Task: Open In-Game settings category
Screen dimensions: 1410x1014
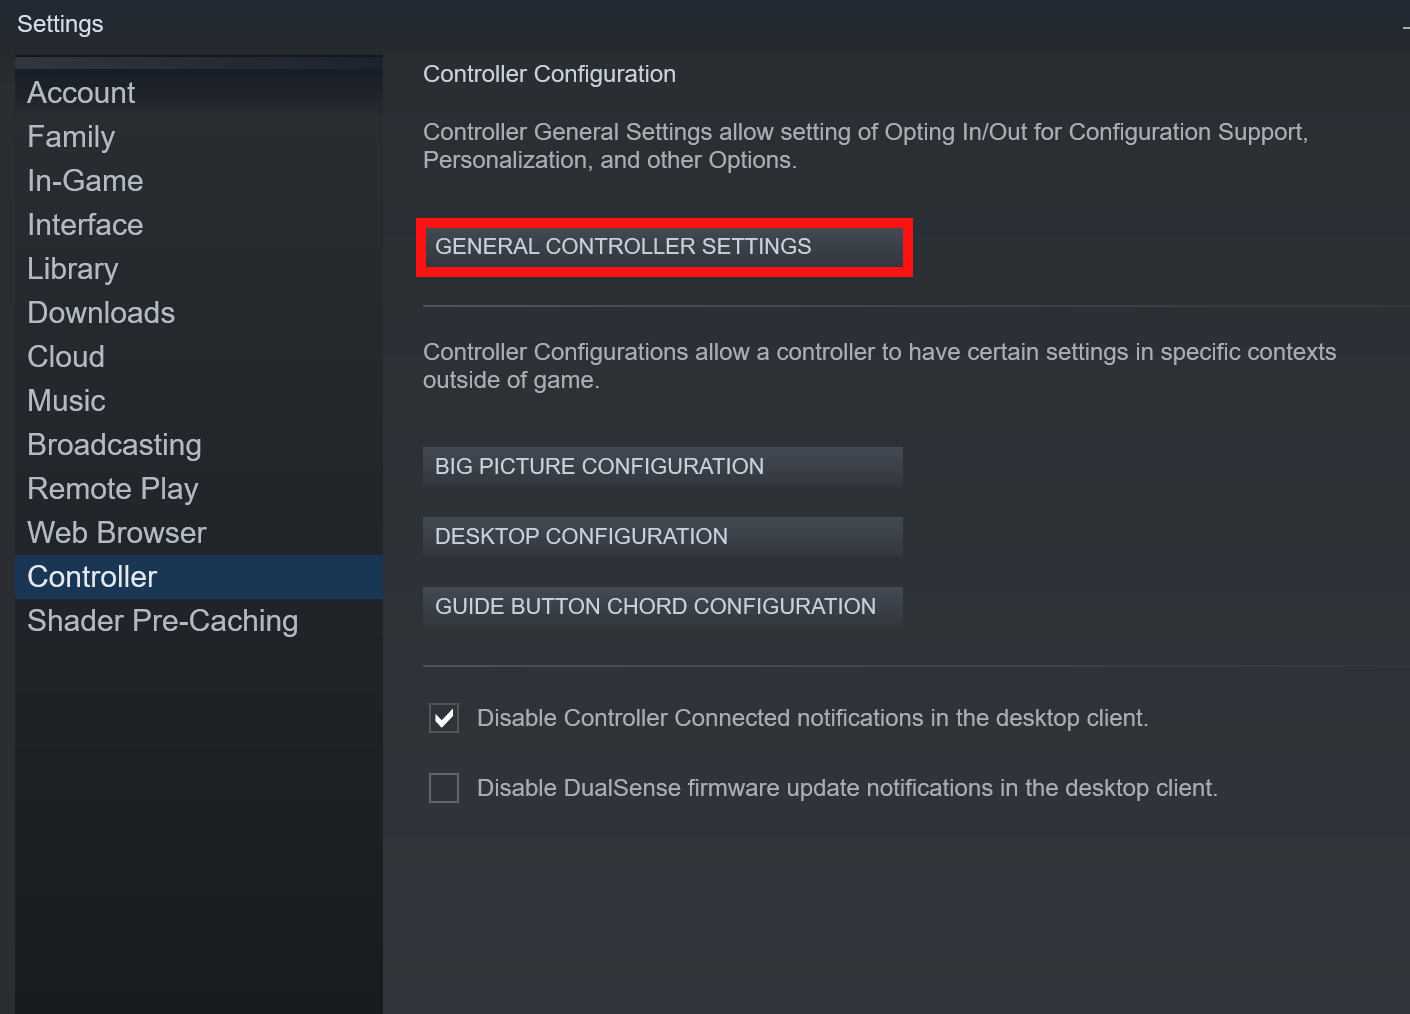Action: [x=85, y=181]
